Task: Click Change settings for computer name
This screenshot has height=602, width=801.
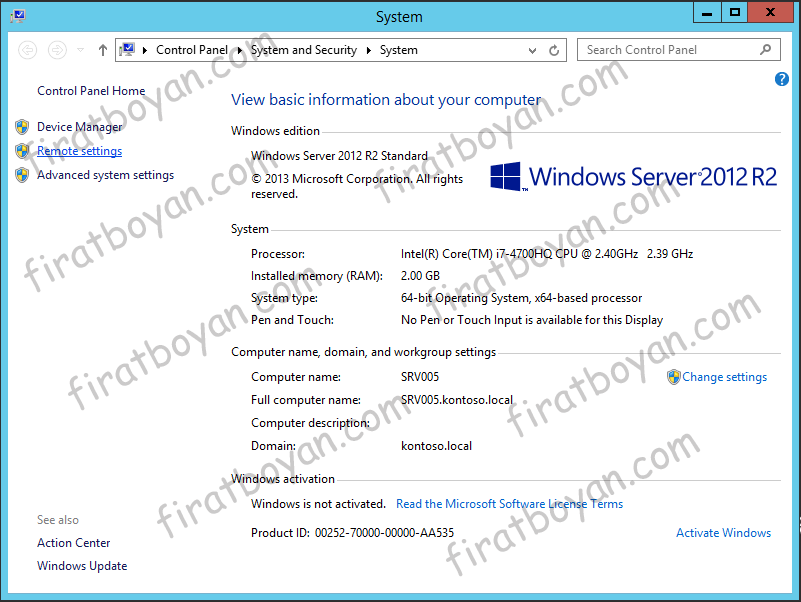Action: pyautogui.click(x=724, y=377)
